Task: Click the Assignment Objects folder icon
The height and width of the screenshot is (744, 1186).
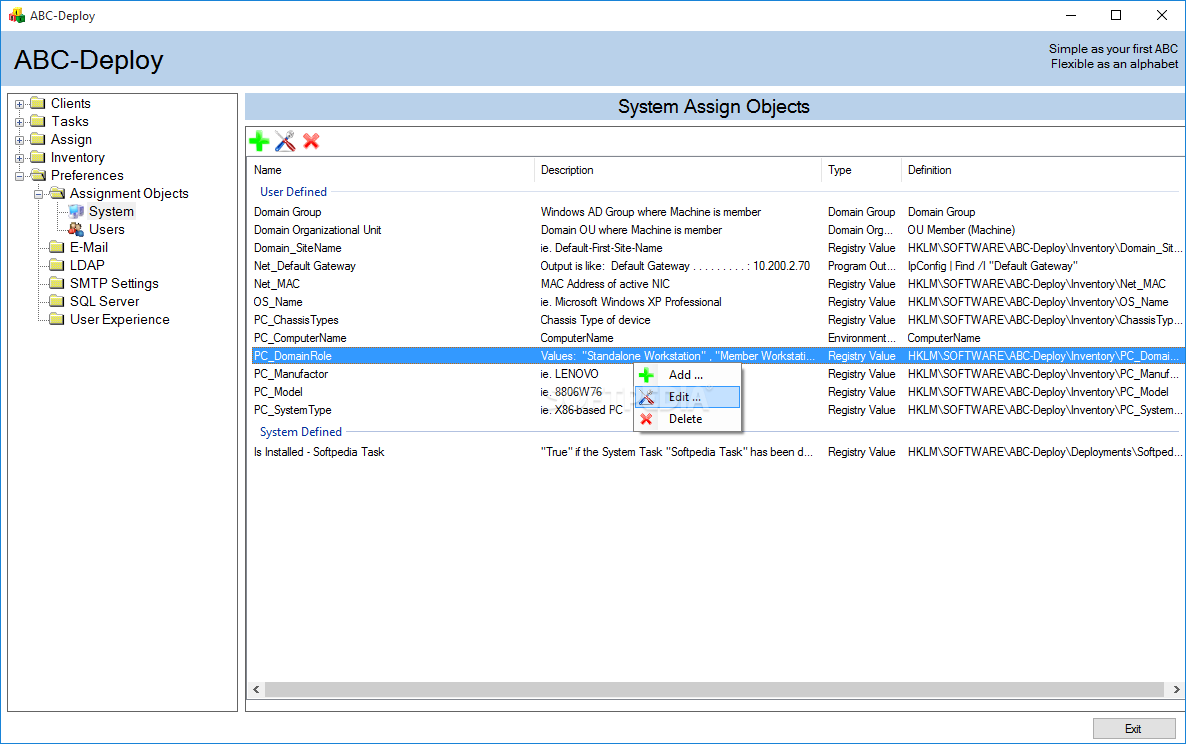Action: pos(57,194)
